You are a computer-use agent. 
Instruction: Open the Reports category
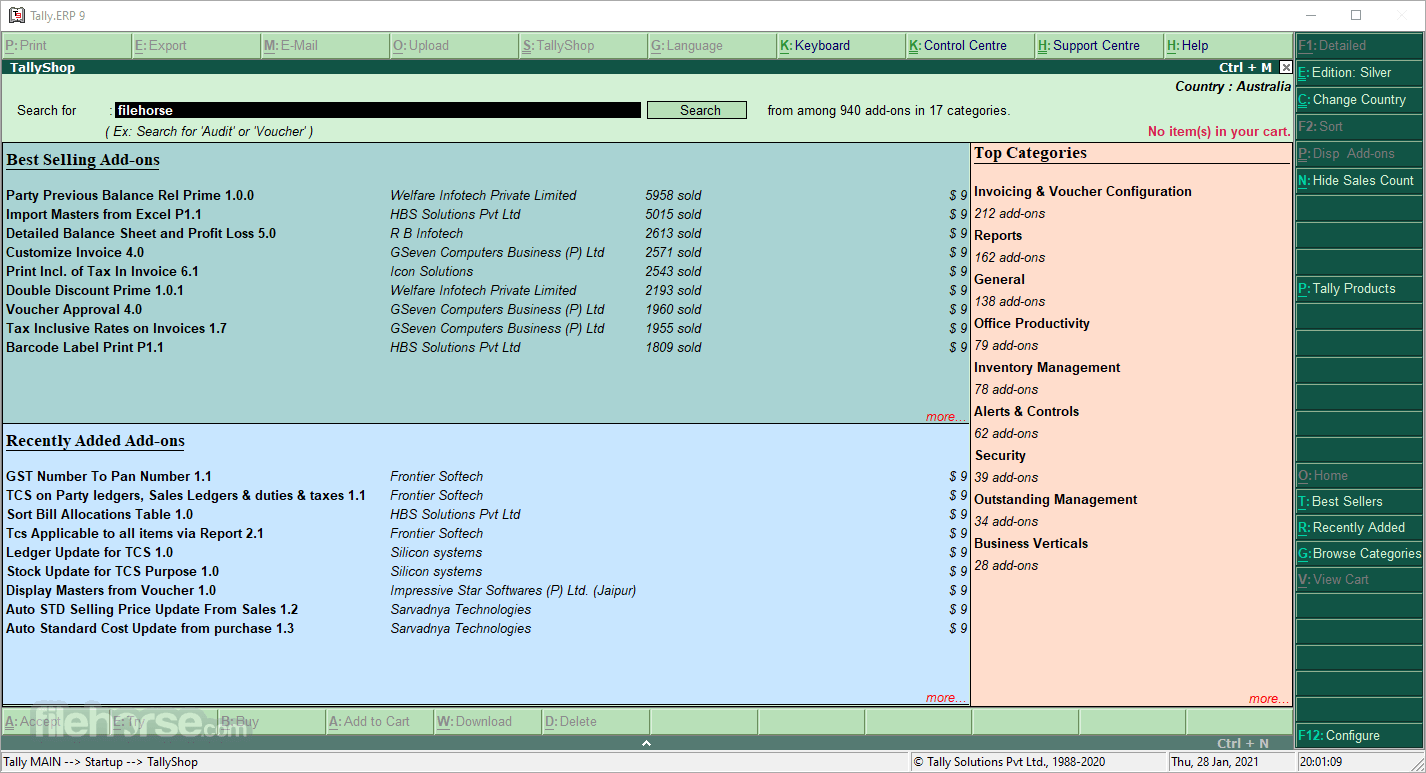(x=998, y=235)
